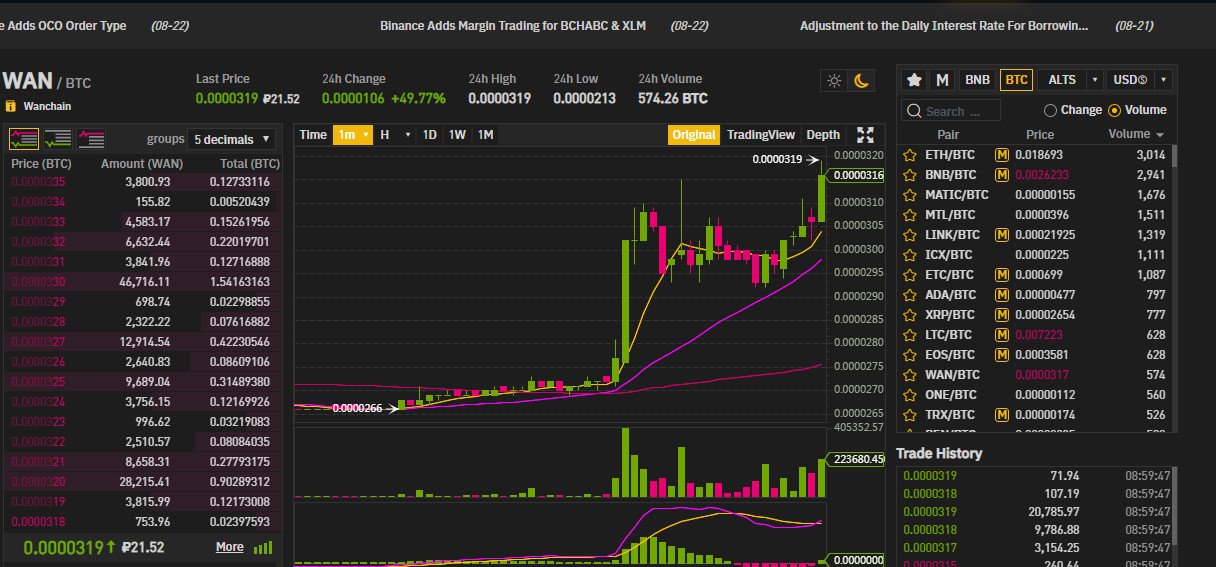
Task: Sort market list by Price column
Action: coord(1040,134)
